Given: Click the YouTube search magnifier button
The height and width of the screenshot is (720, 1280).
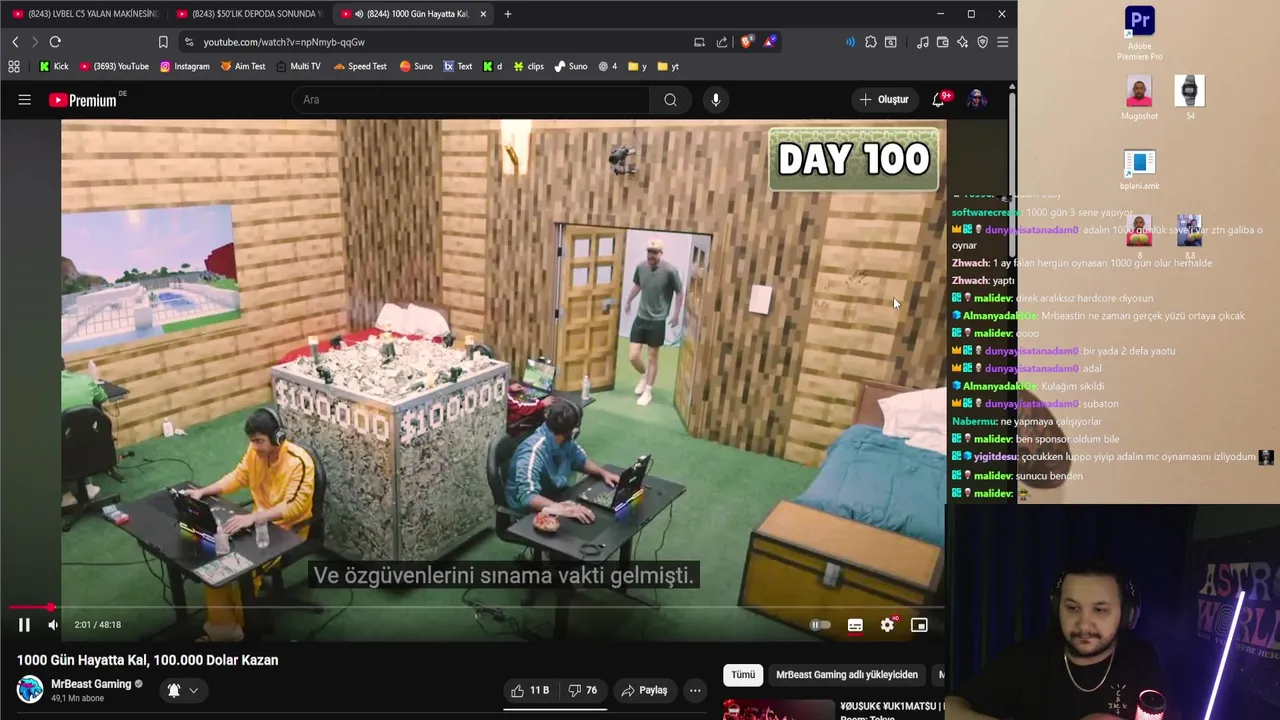Looking at the screenshot, I should (x=670, y=99).
